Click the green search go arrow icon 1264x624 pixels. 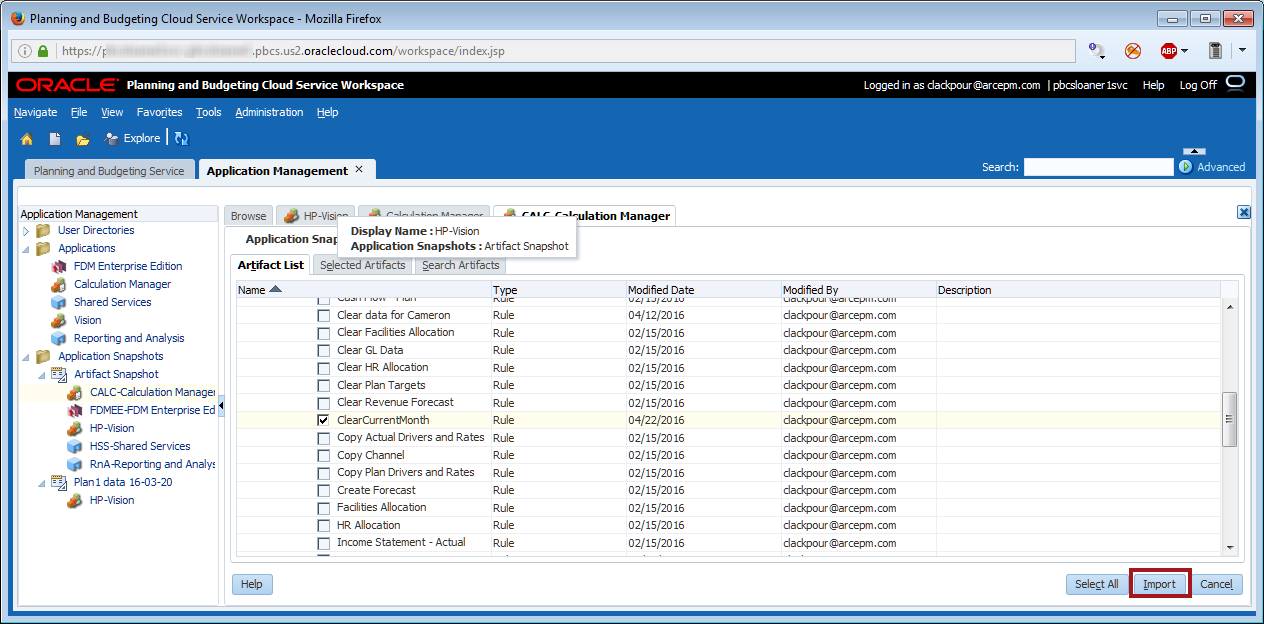(1185, 167)
